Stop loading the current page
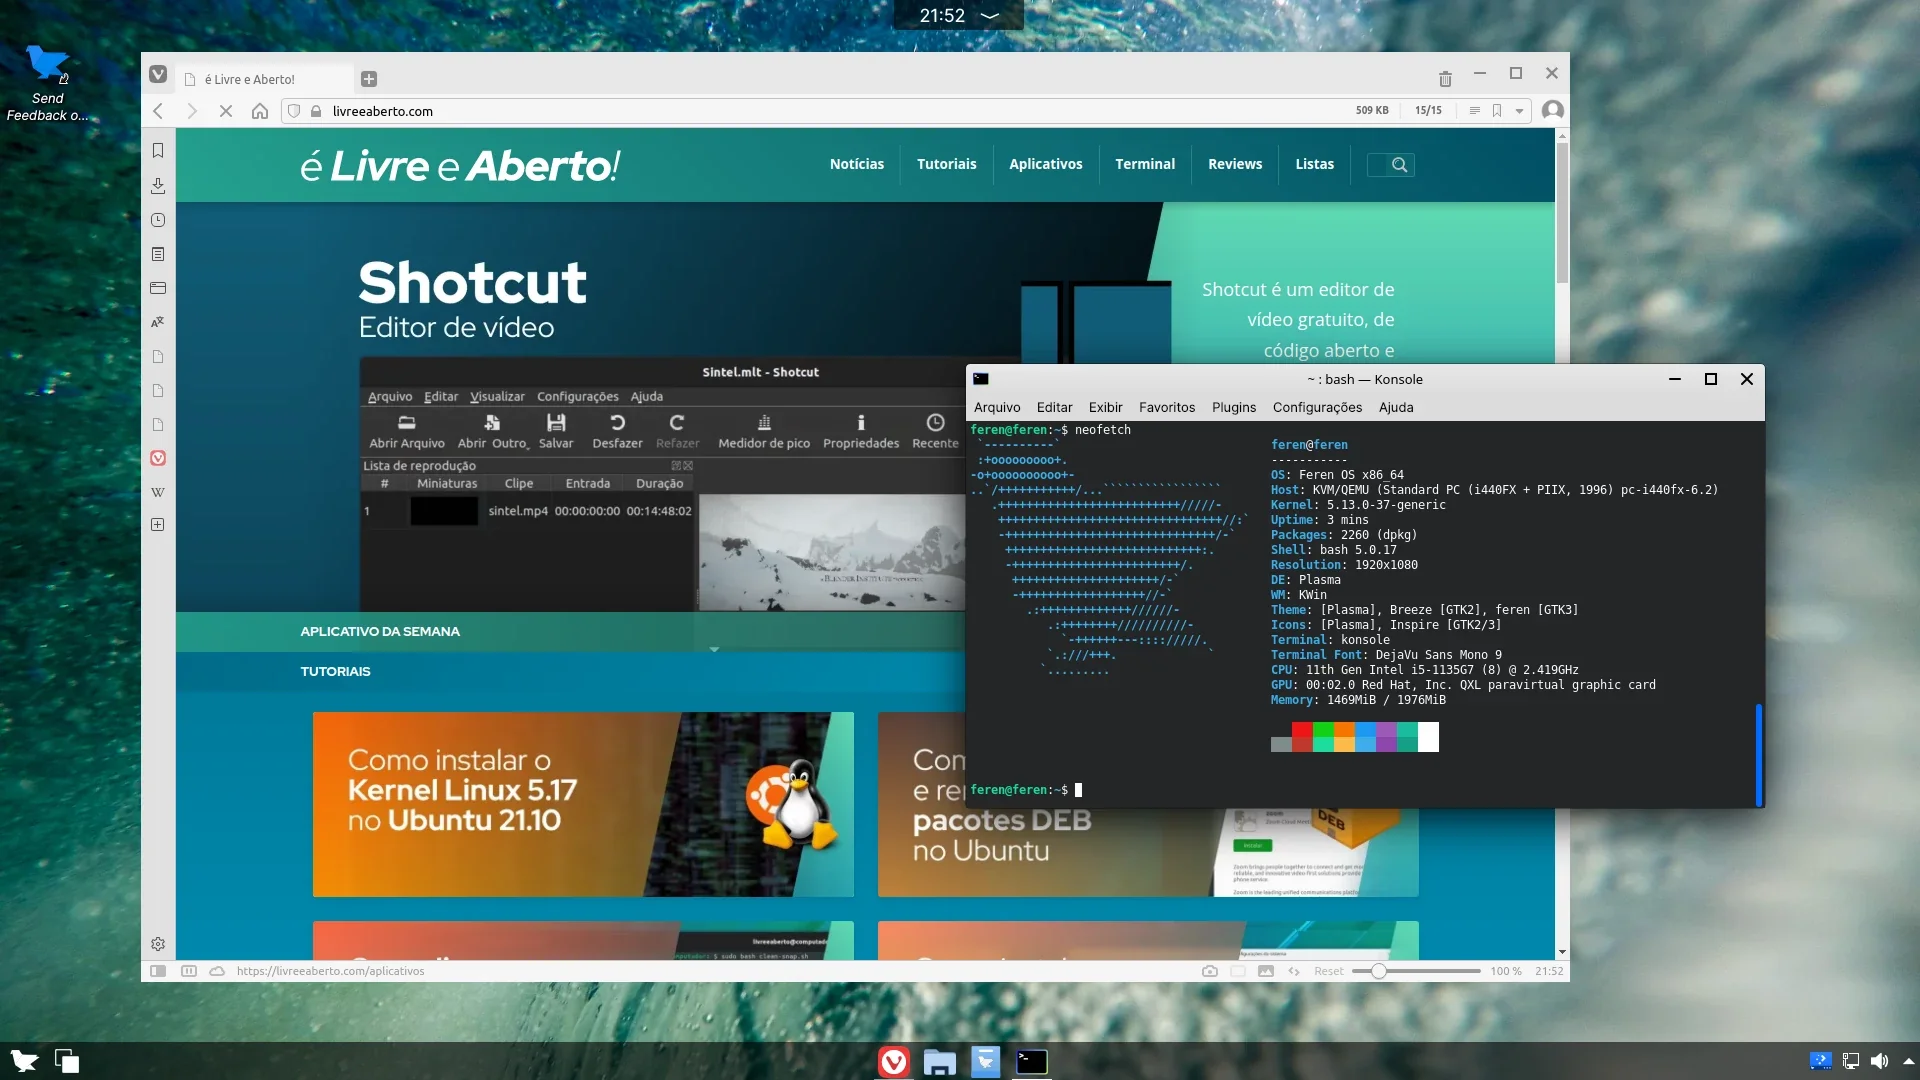This screenshot has height=1080, width=1920. (226, 111)
